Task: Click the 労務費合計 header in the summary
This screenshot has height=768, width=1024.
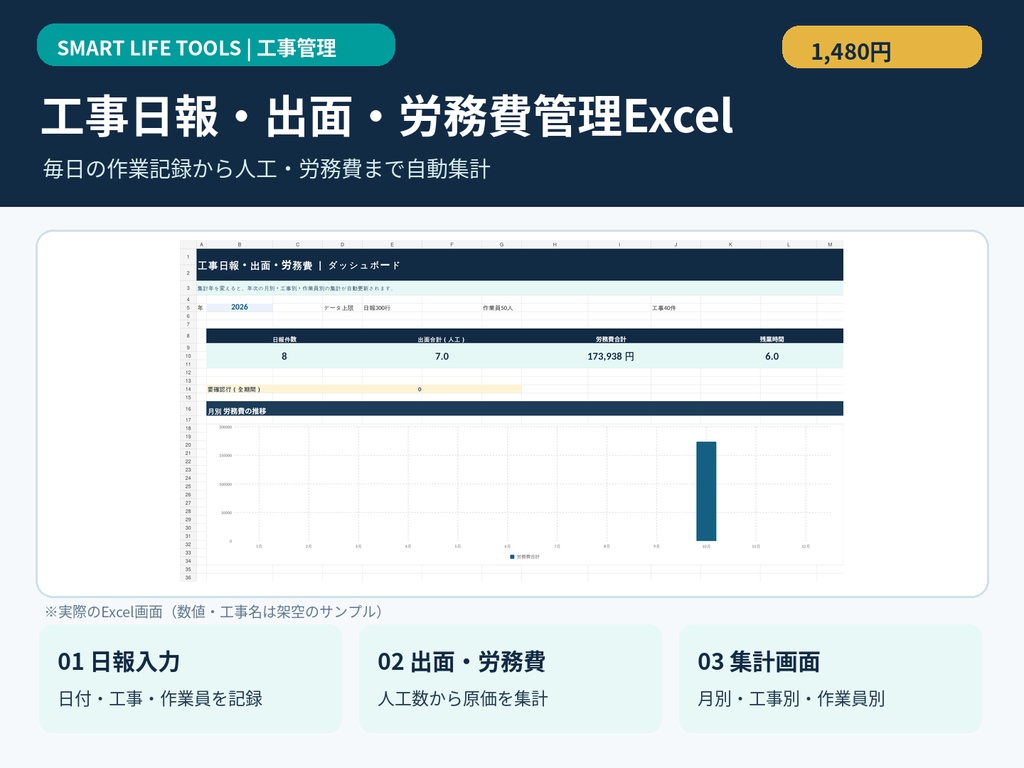Action: tap(611, 340)
